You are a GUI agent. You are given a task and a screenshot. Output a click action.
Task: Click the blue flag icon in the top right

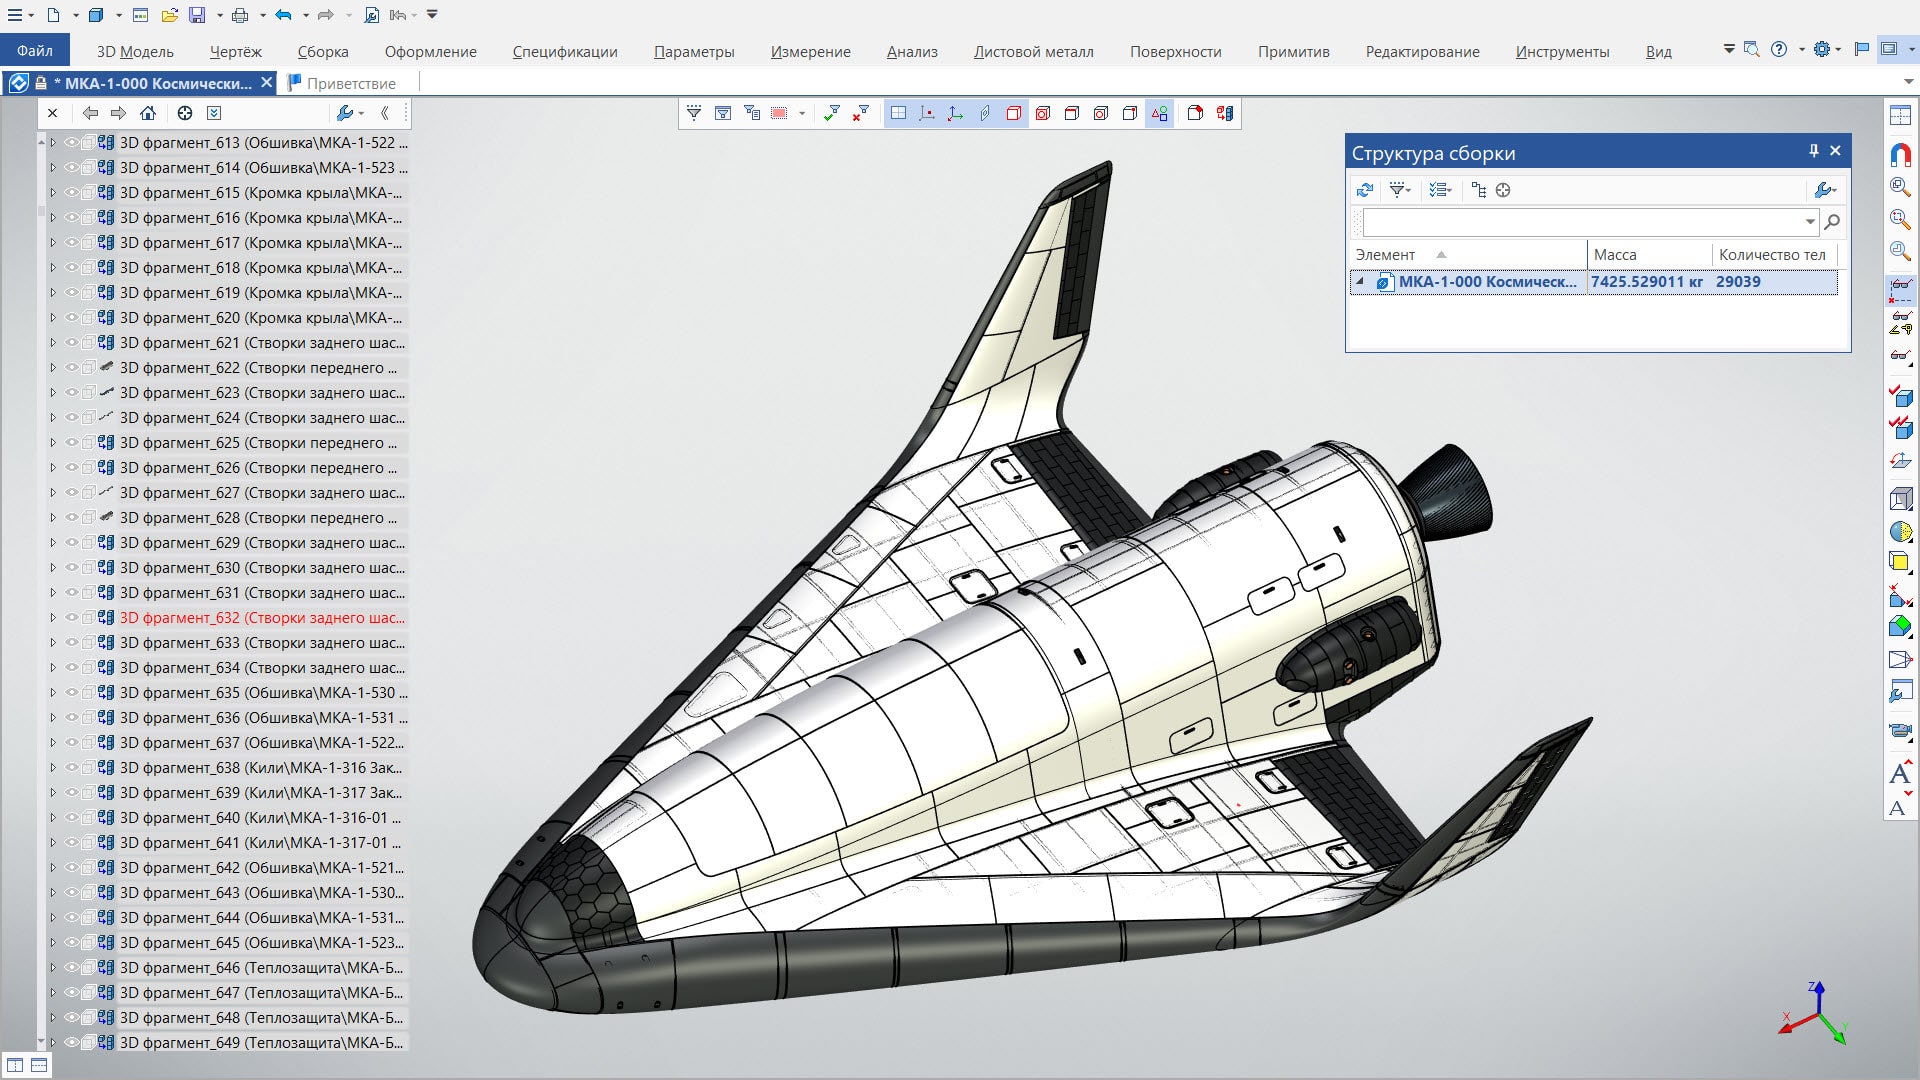(1861, 49)
